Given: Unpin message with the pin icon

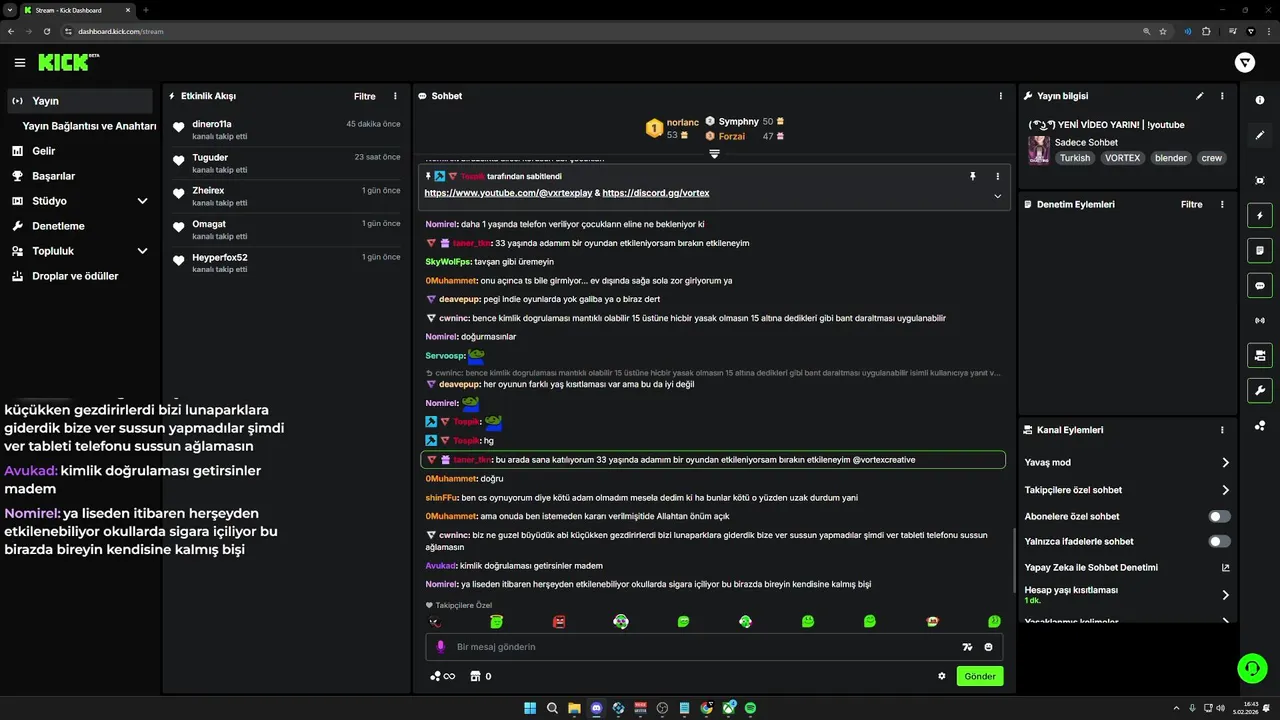Looking at the screenshot, I should [x=972, y=176].
